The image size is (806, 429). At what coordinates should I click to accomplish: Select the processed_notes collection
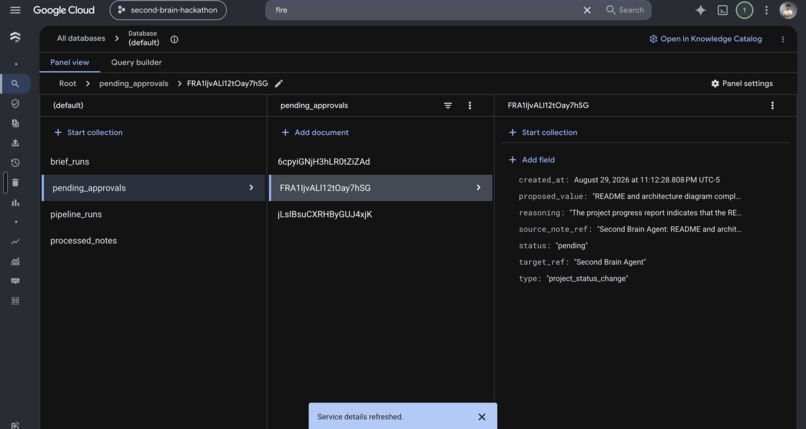pos(154,240)
